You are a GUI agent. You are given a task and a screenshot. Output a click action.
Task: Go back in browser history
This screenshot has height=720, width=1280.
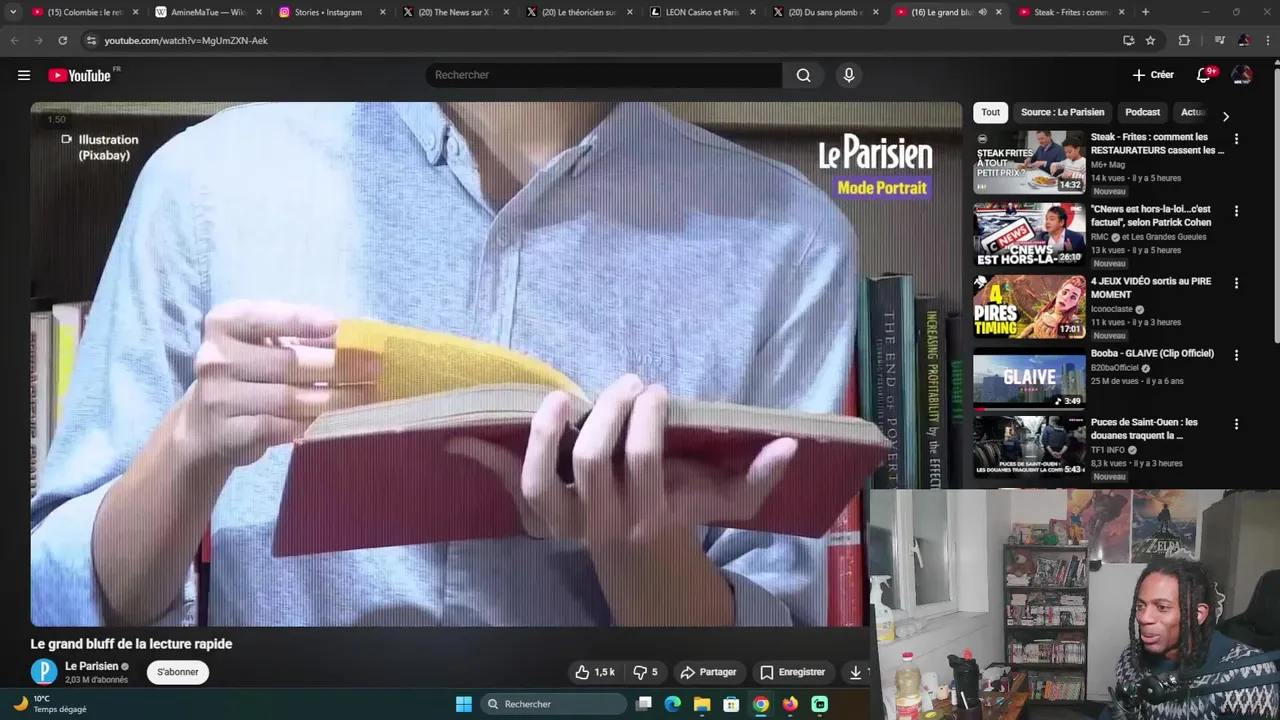(14, 40)
